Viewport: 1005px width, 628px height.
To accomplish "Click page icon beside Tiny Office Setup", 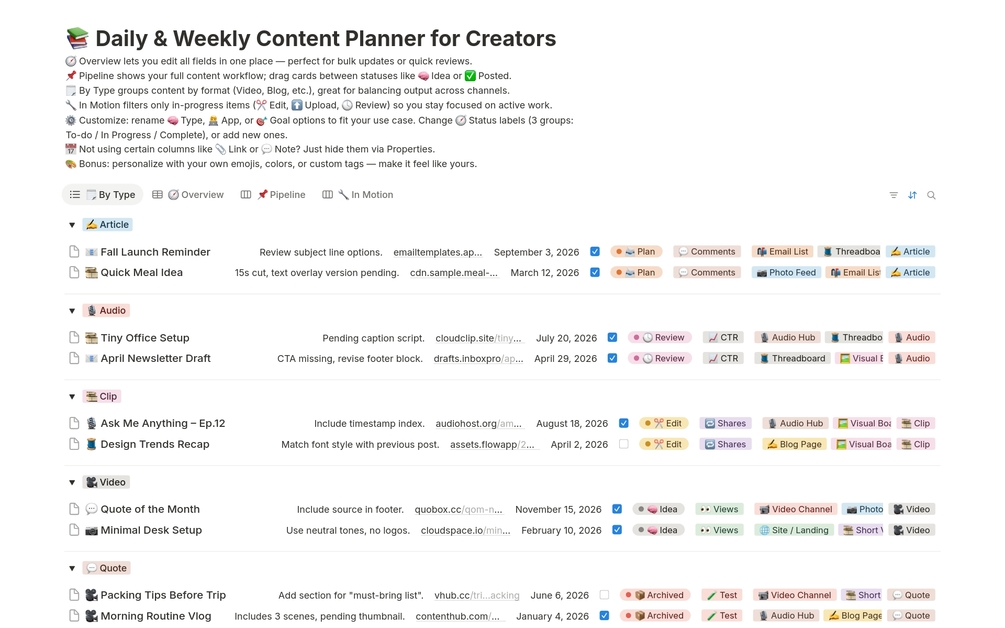I will [x=74, y=338].
